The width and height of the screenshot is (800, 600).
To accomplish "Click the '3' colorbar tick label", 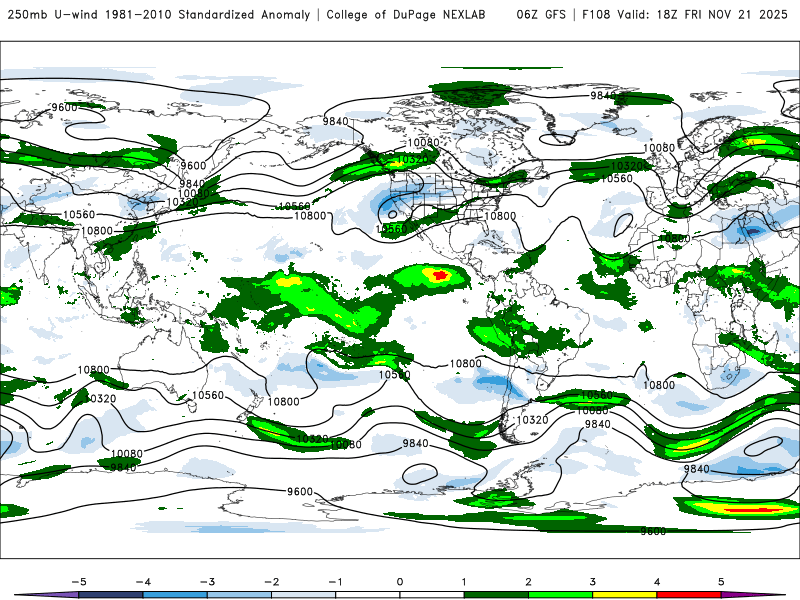I will tap(592, 582).
